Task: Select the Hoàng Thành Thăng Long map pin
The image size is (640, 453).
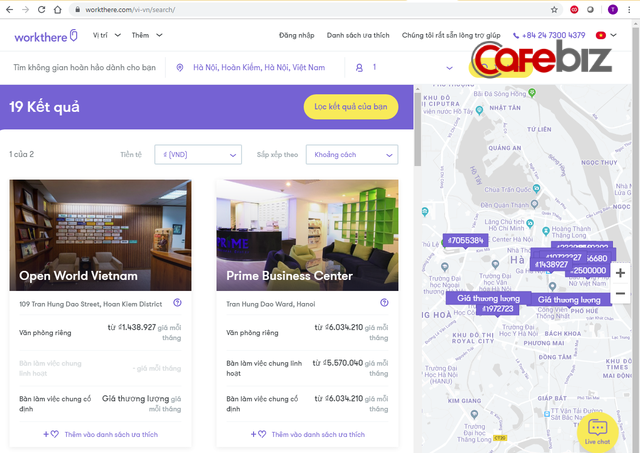Action: (546, 231)
